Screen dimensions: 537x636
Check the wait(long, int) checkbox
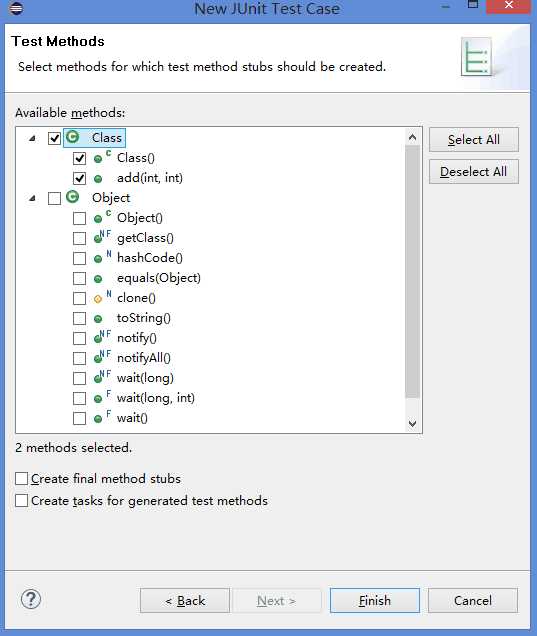79,398
